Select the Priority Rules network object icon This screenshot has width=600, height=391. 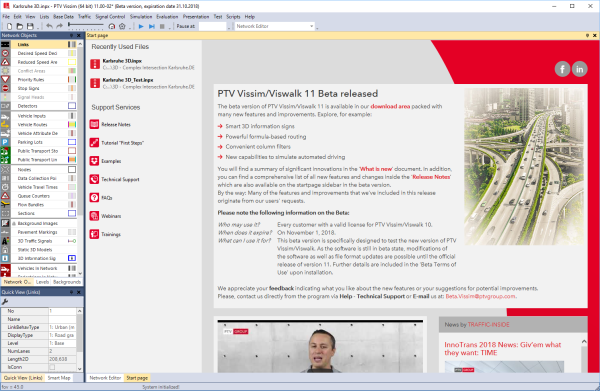[x=5, y=80]
